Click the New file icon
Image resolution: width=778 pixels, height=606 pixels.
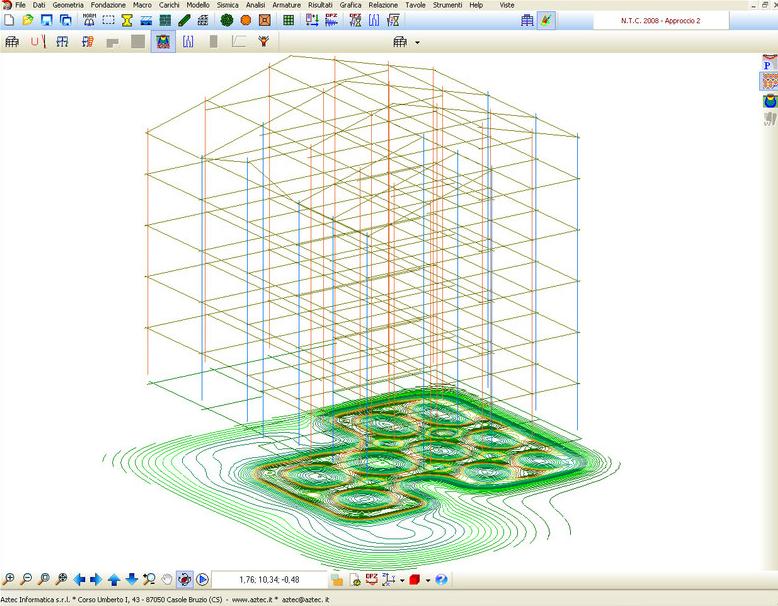pos(9,20)
